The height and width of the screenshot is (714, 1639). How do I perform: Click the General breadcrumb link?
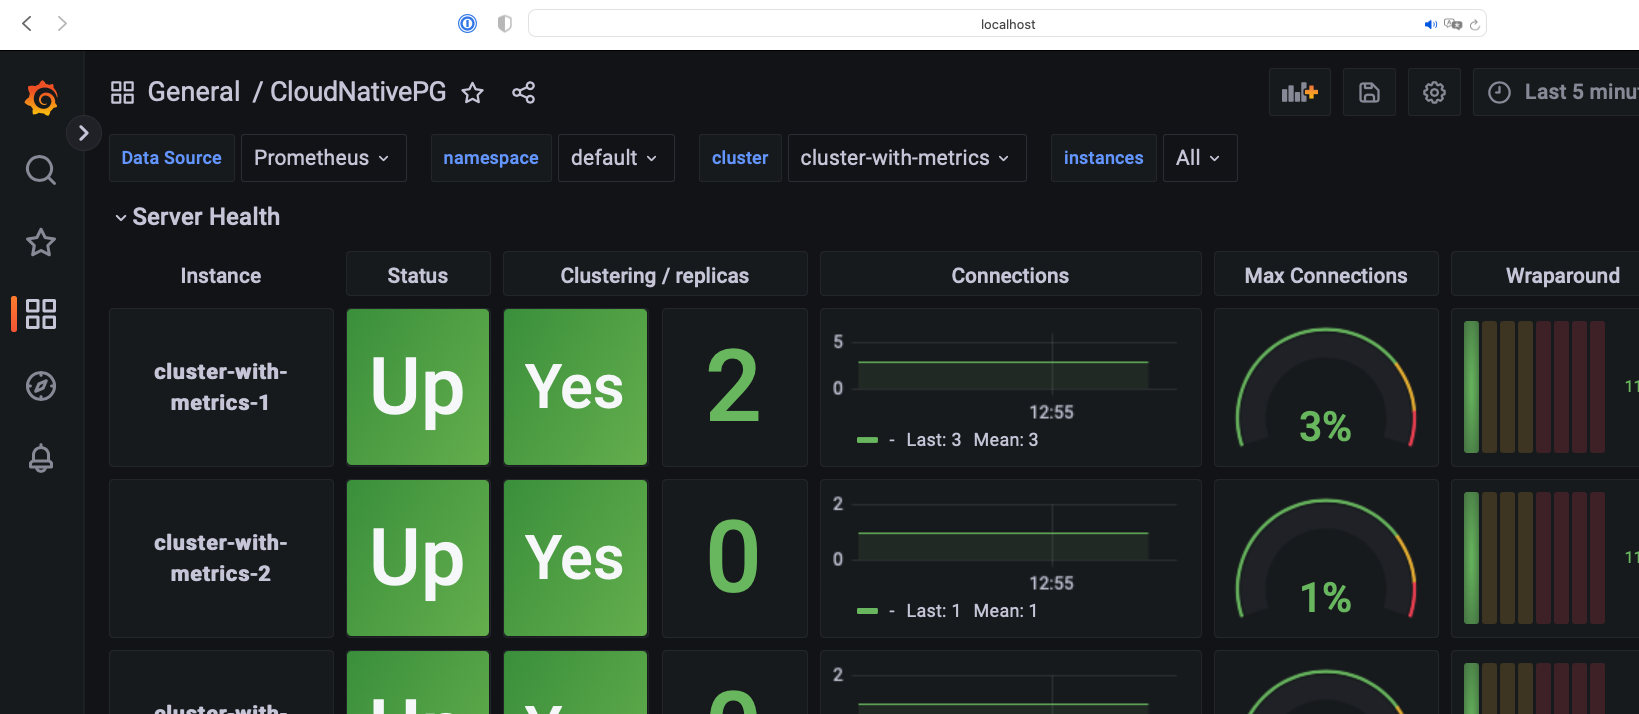pos(194,92)
